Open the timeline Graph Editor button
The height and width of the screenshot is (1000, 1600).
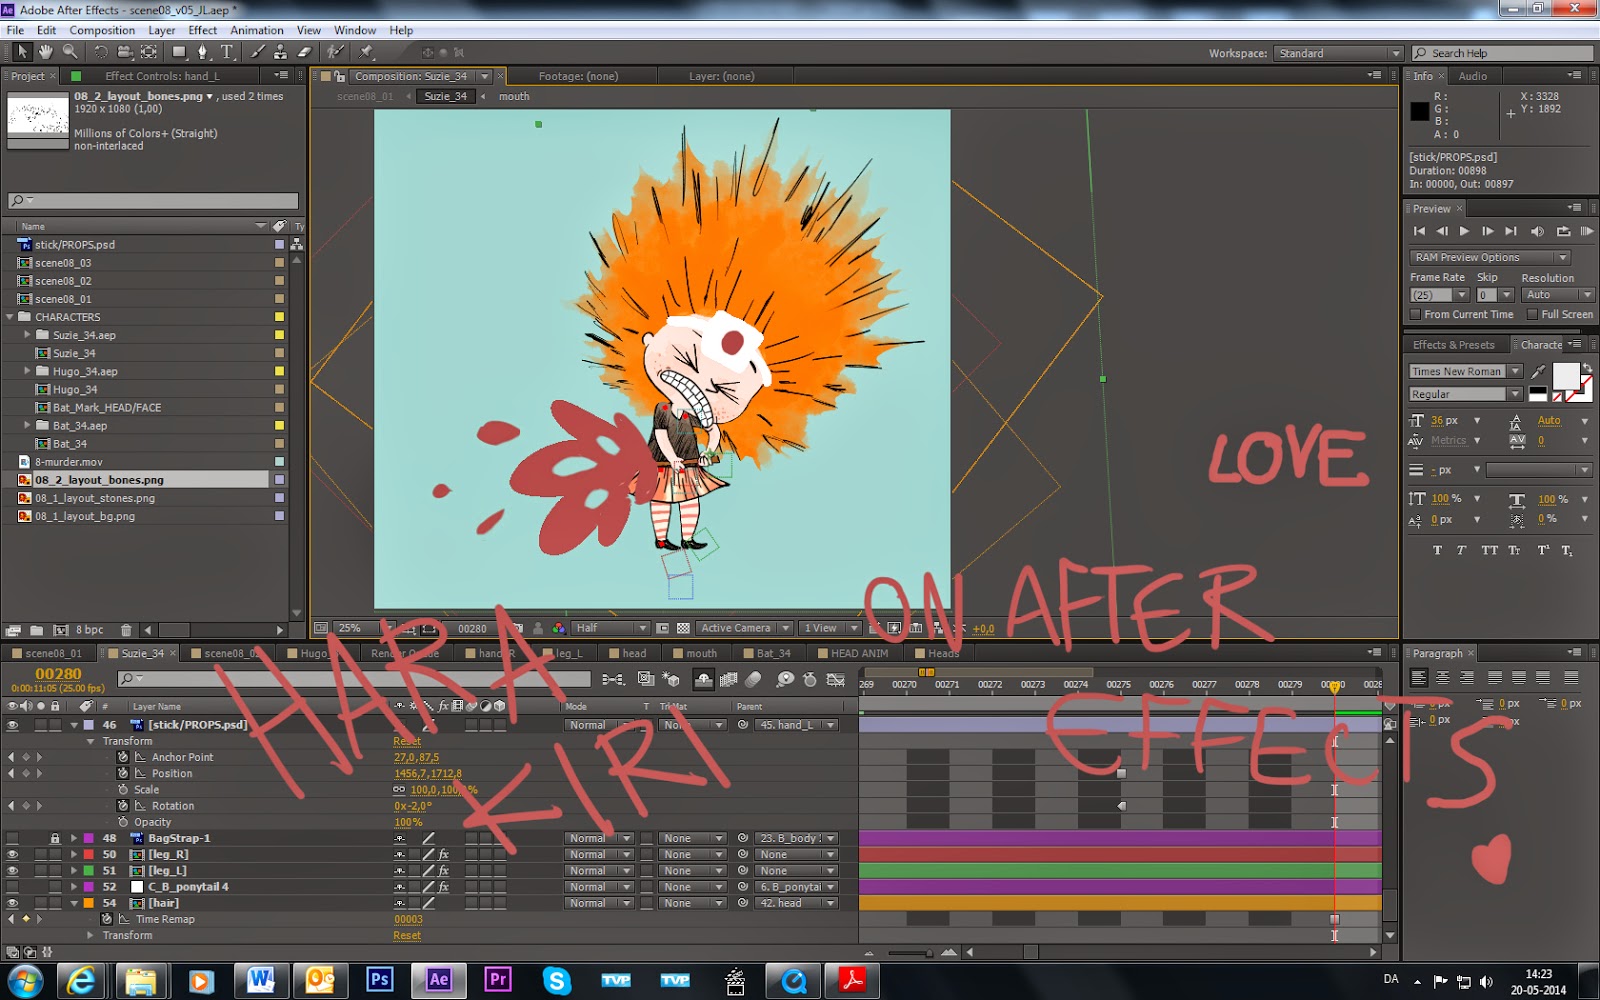click(x=835, y=680)
